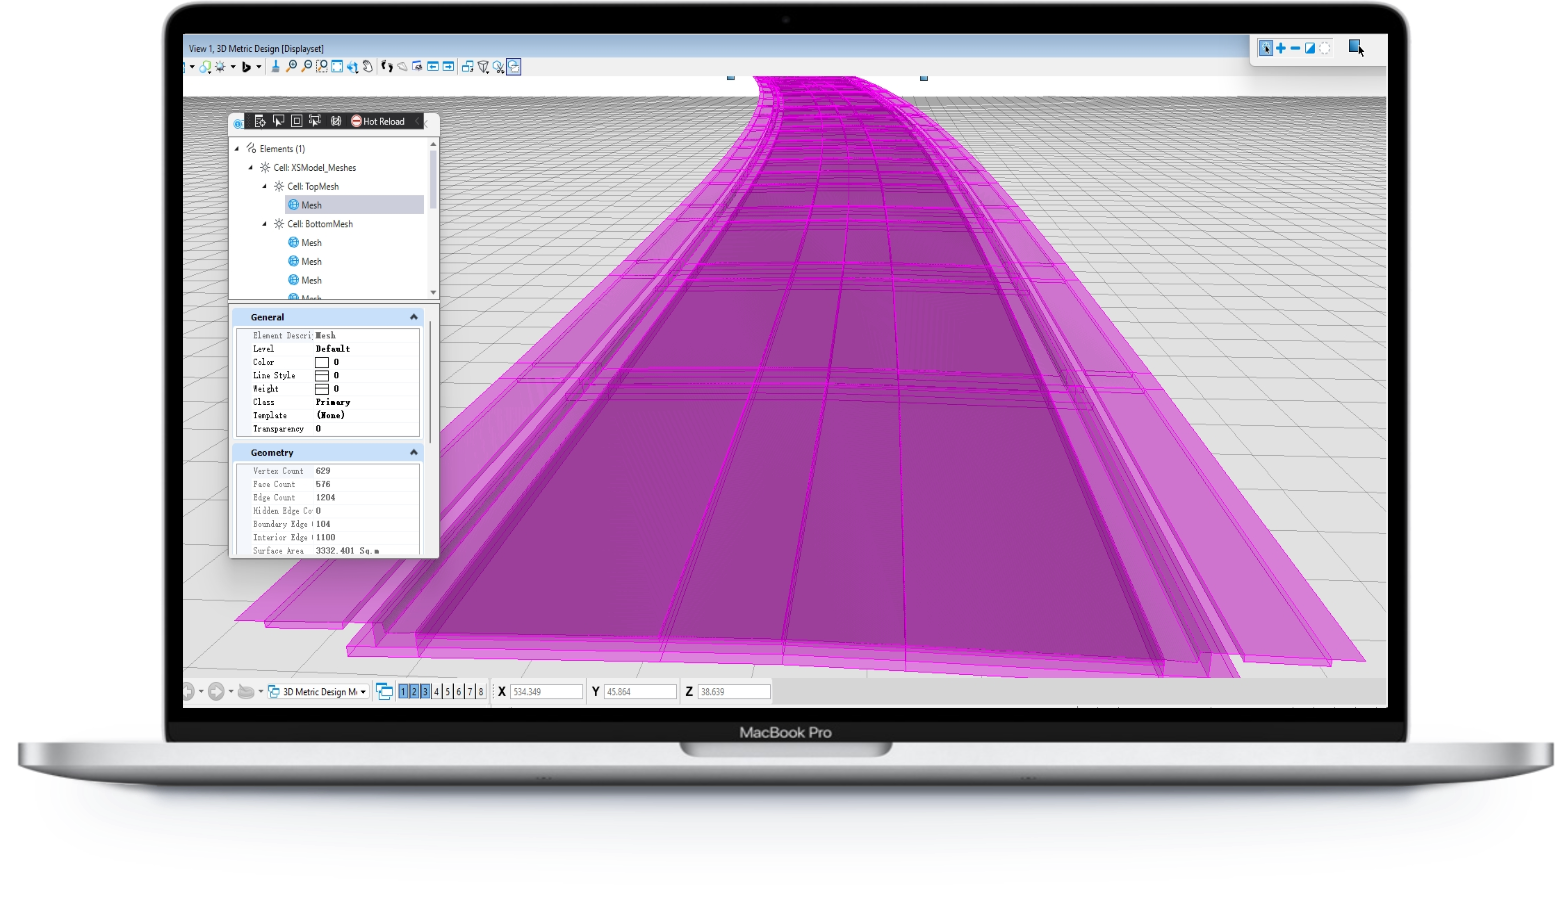Click the Zoom In magnifier icon
This screenshot has width=1567, height=907.
coord(291,67)
